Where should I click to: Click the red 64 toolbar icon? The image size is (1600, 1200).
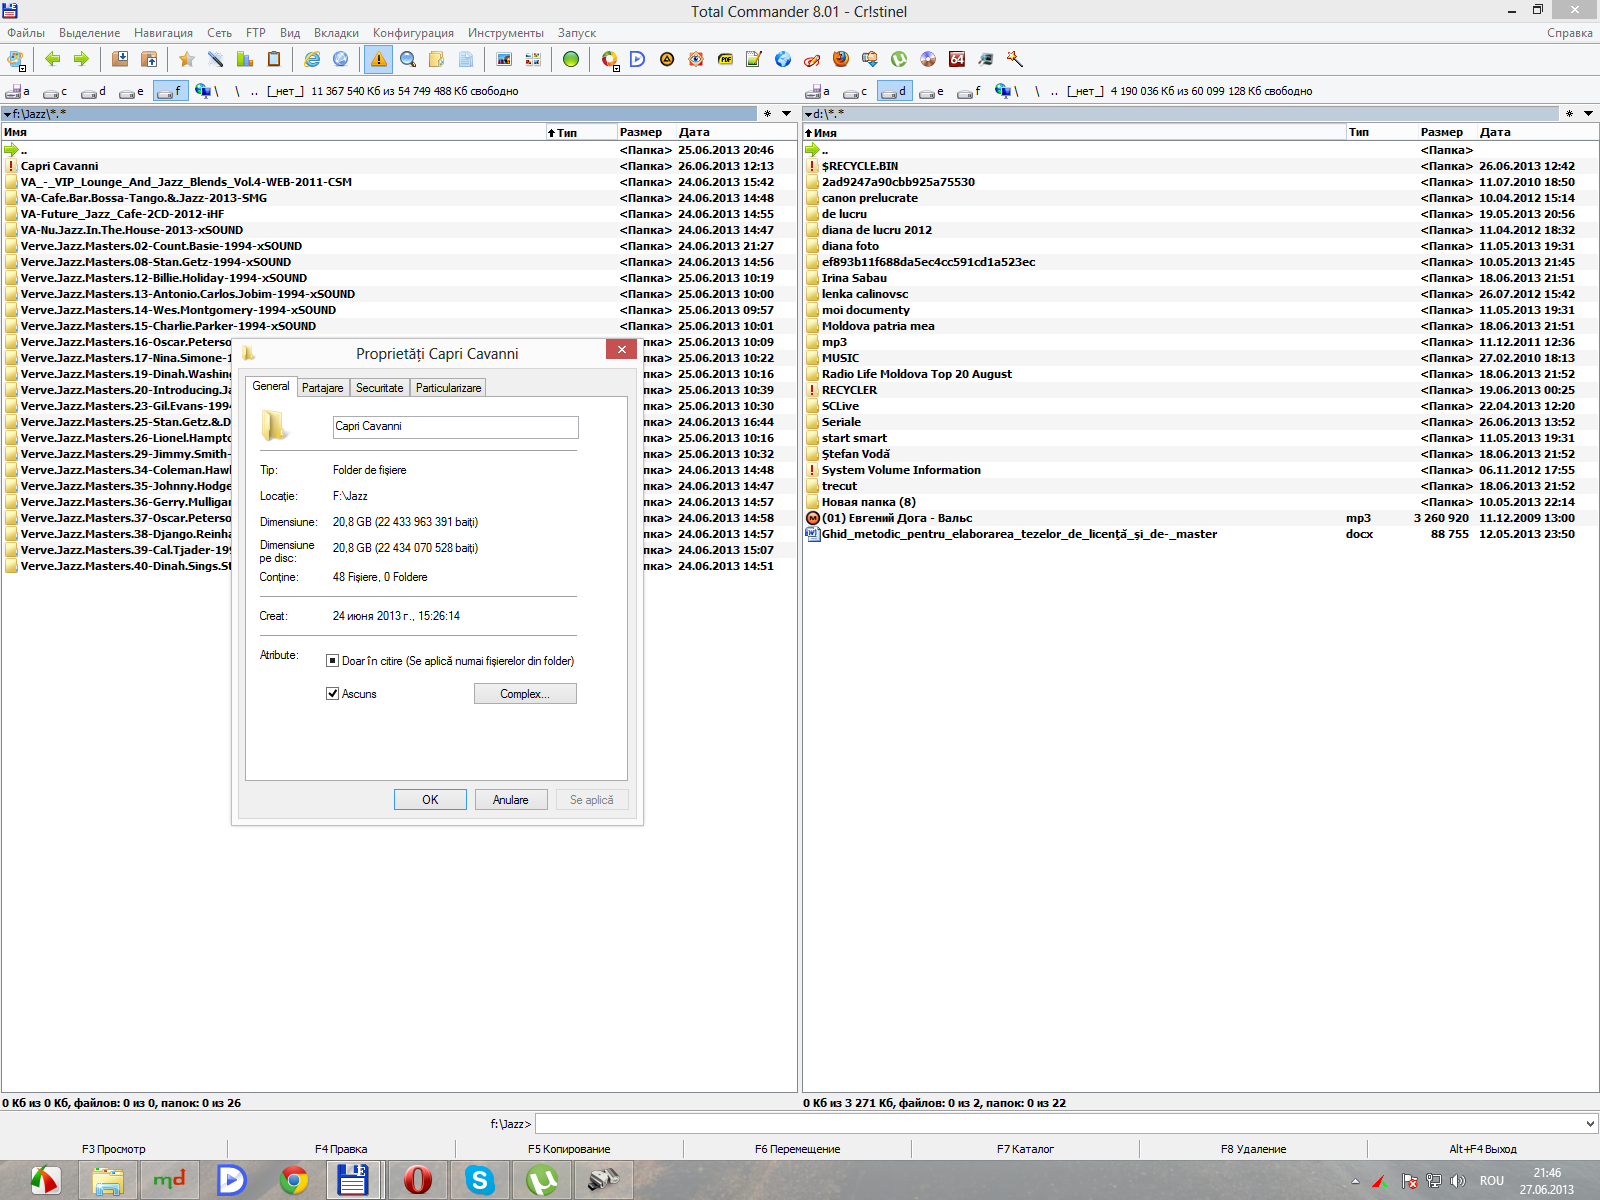click(x=957, y=59)
